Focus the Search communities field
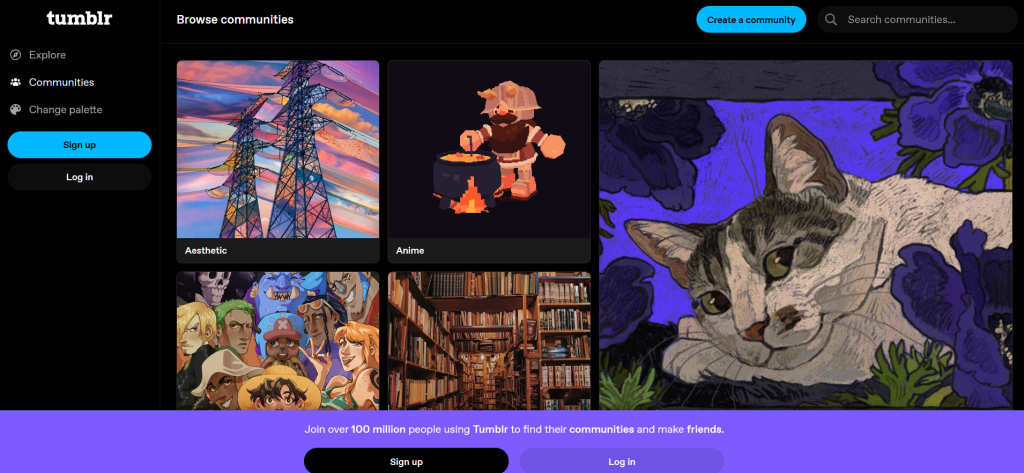1024x473 pixels. pos(920,20)
